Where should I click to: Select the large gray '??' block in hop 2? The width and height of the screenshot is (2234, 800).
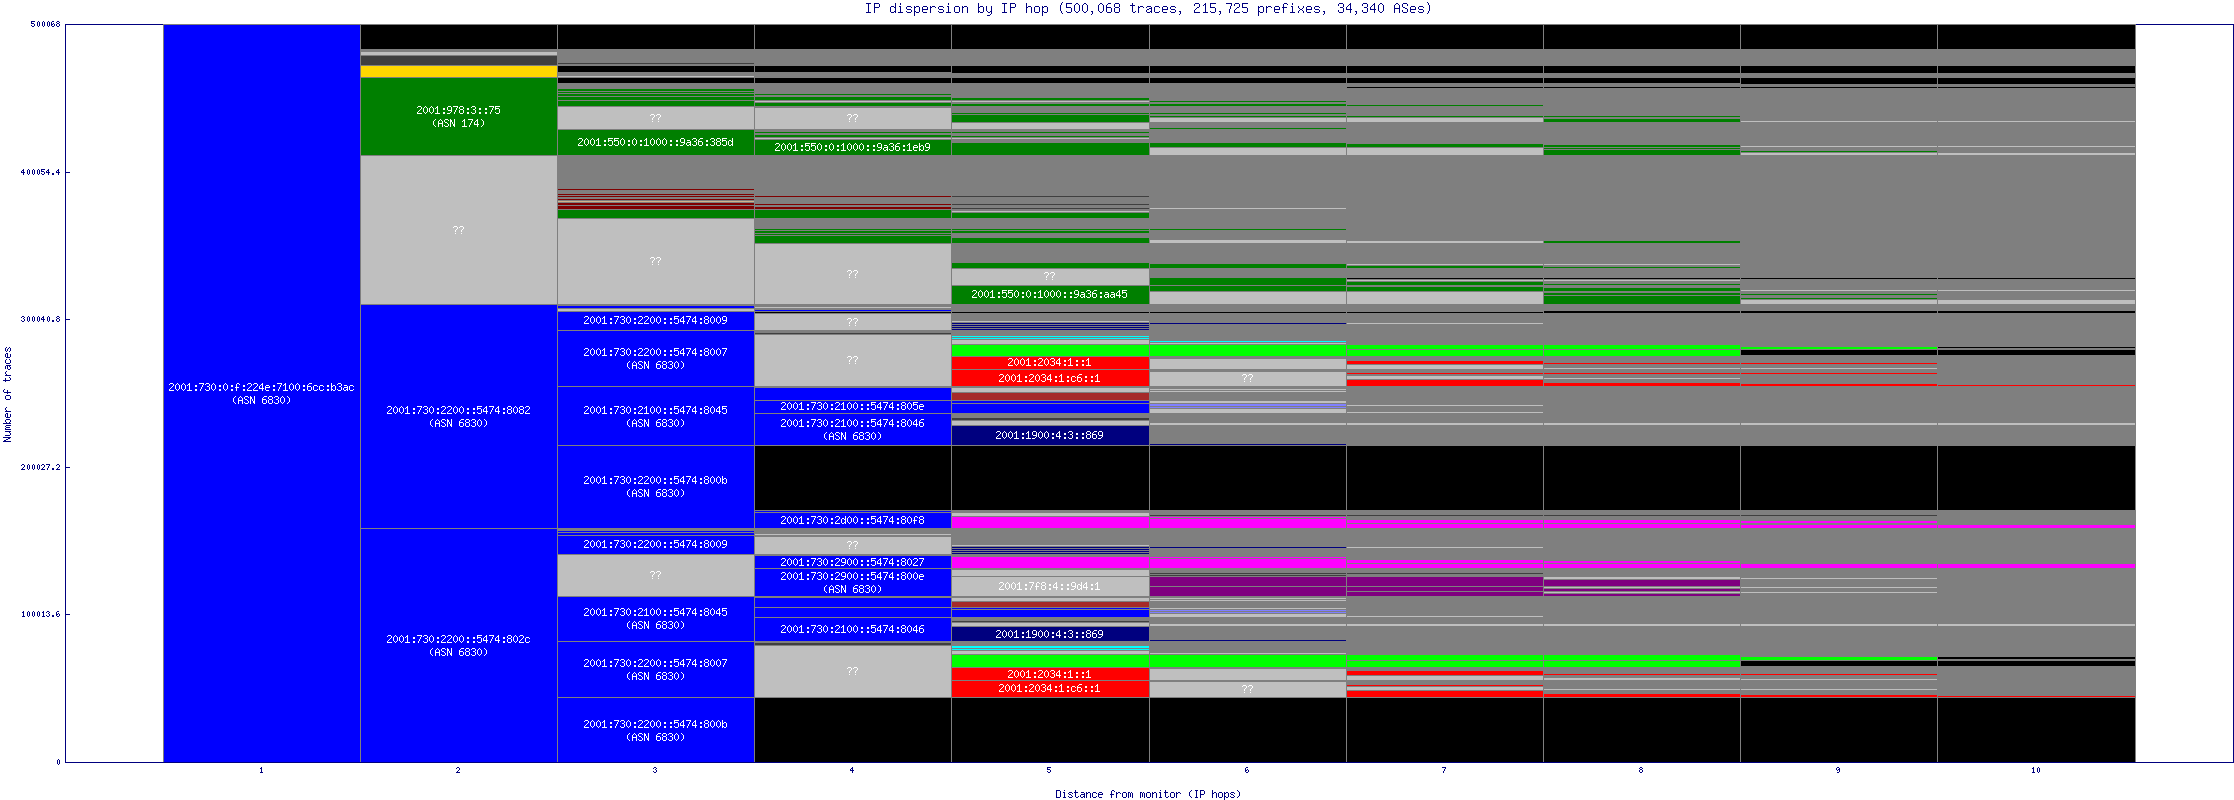tap(458, 230)
